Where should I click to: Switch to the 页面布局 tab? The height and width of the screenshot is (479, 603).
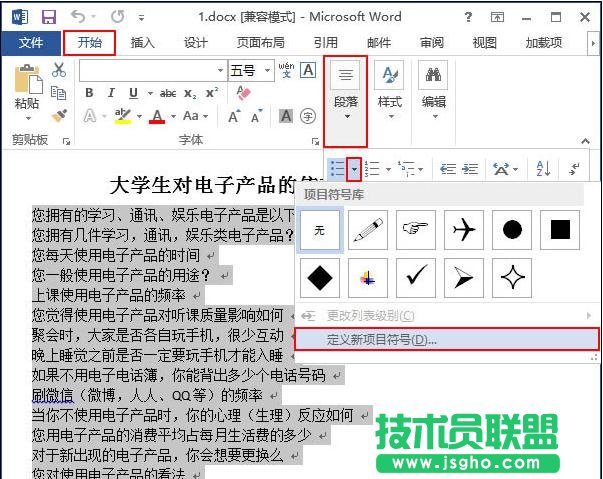tap(260, 42)
